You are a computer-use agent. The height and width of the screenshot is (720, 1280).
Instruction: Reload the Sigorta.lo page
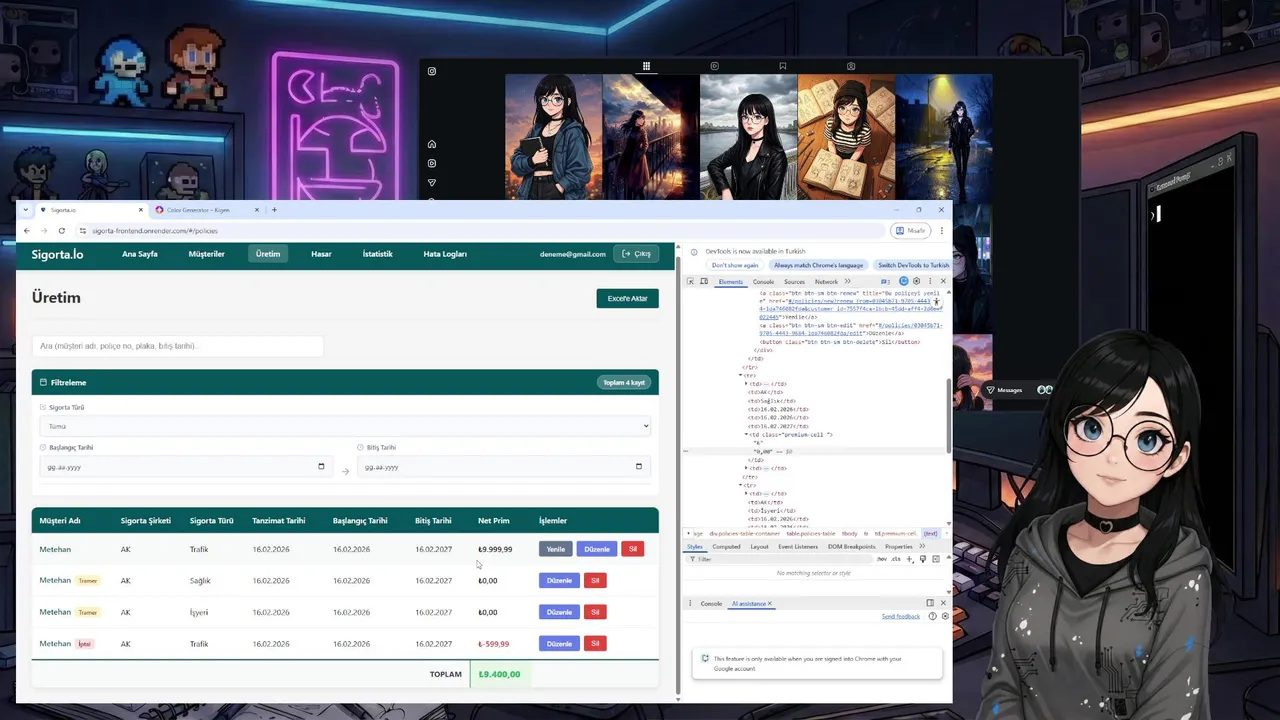click(x=61, y=230)
